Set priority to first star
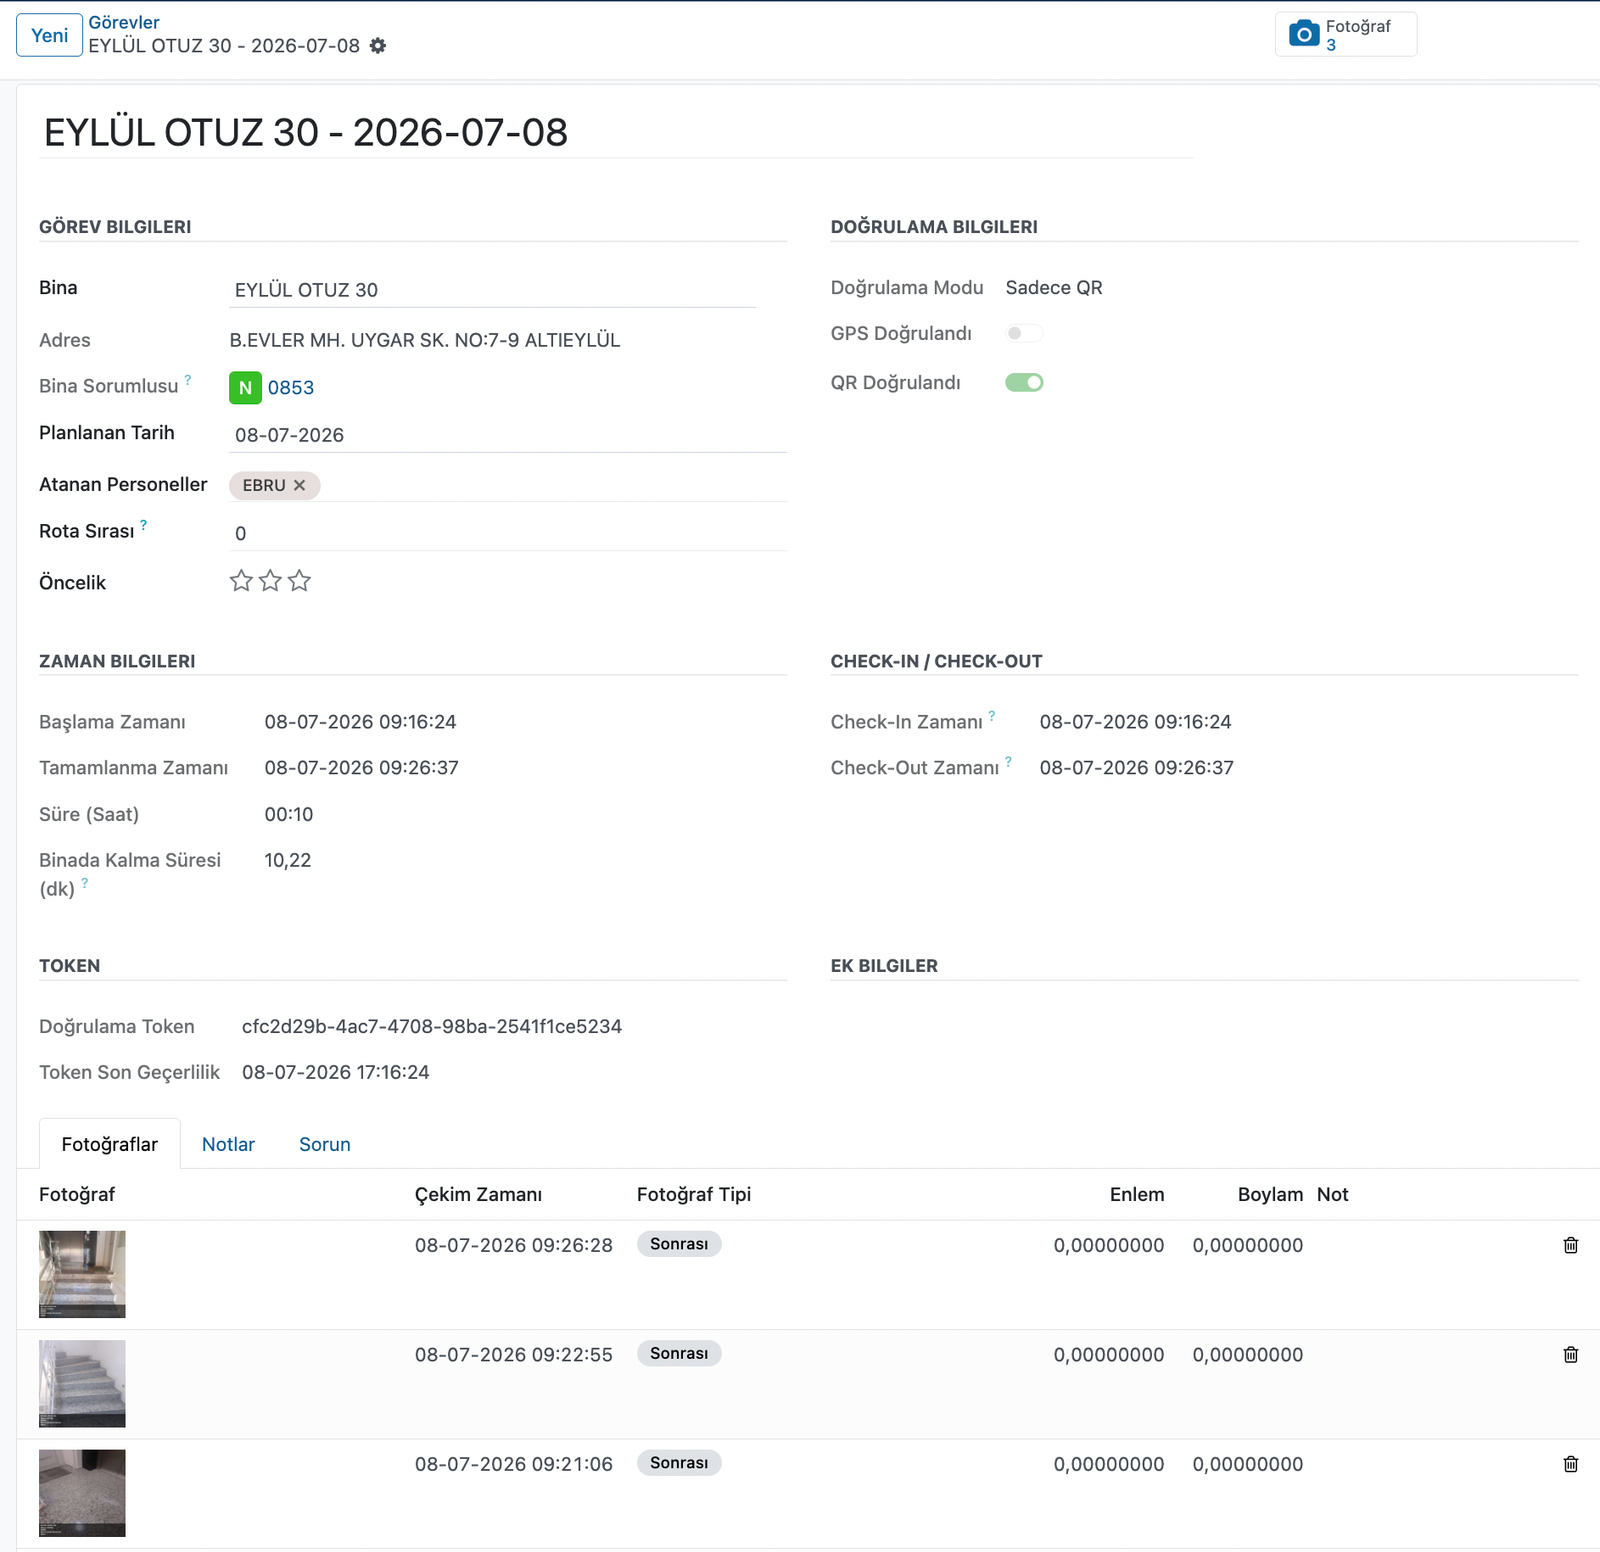Image resolution: width=1600 pixels, height=1552 pixels. click(241, 581)
